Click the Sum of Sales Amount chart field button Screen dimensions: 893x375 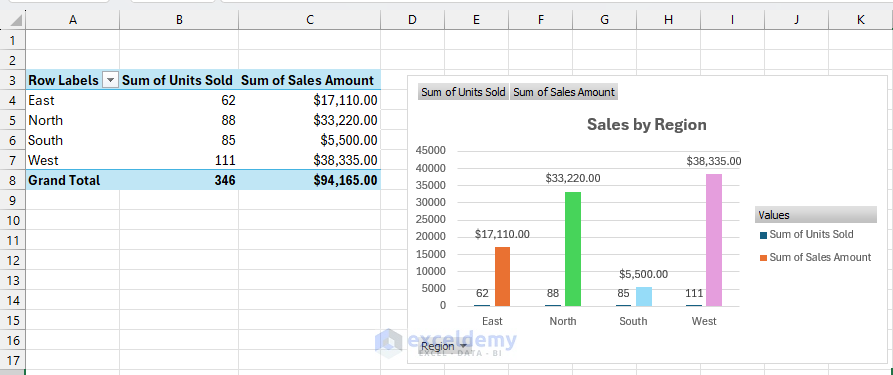(564, 92)
